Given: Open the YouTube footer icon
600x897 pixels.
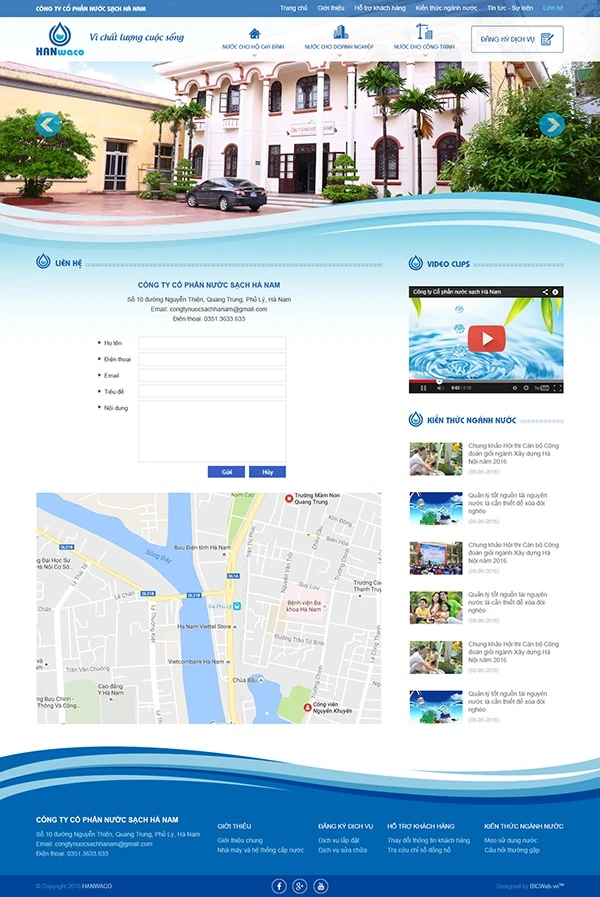Looking at the screenshot, I should [x=321, y=886].
